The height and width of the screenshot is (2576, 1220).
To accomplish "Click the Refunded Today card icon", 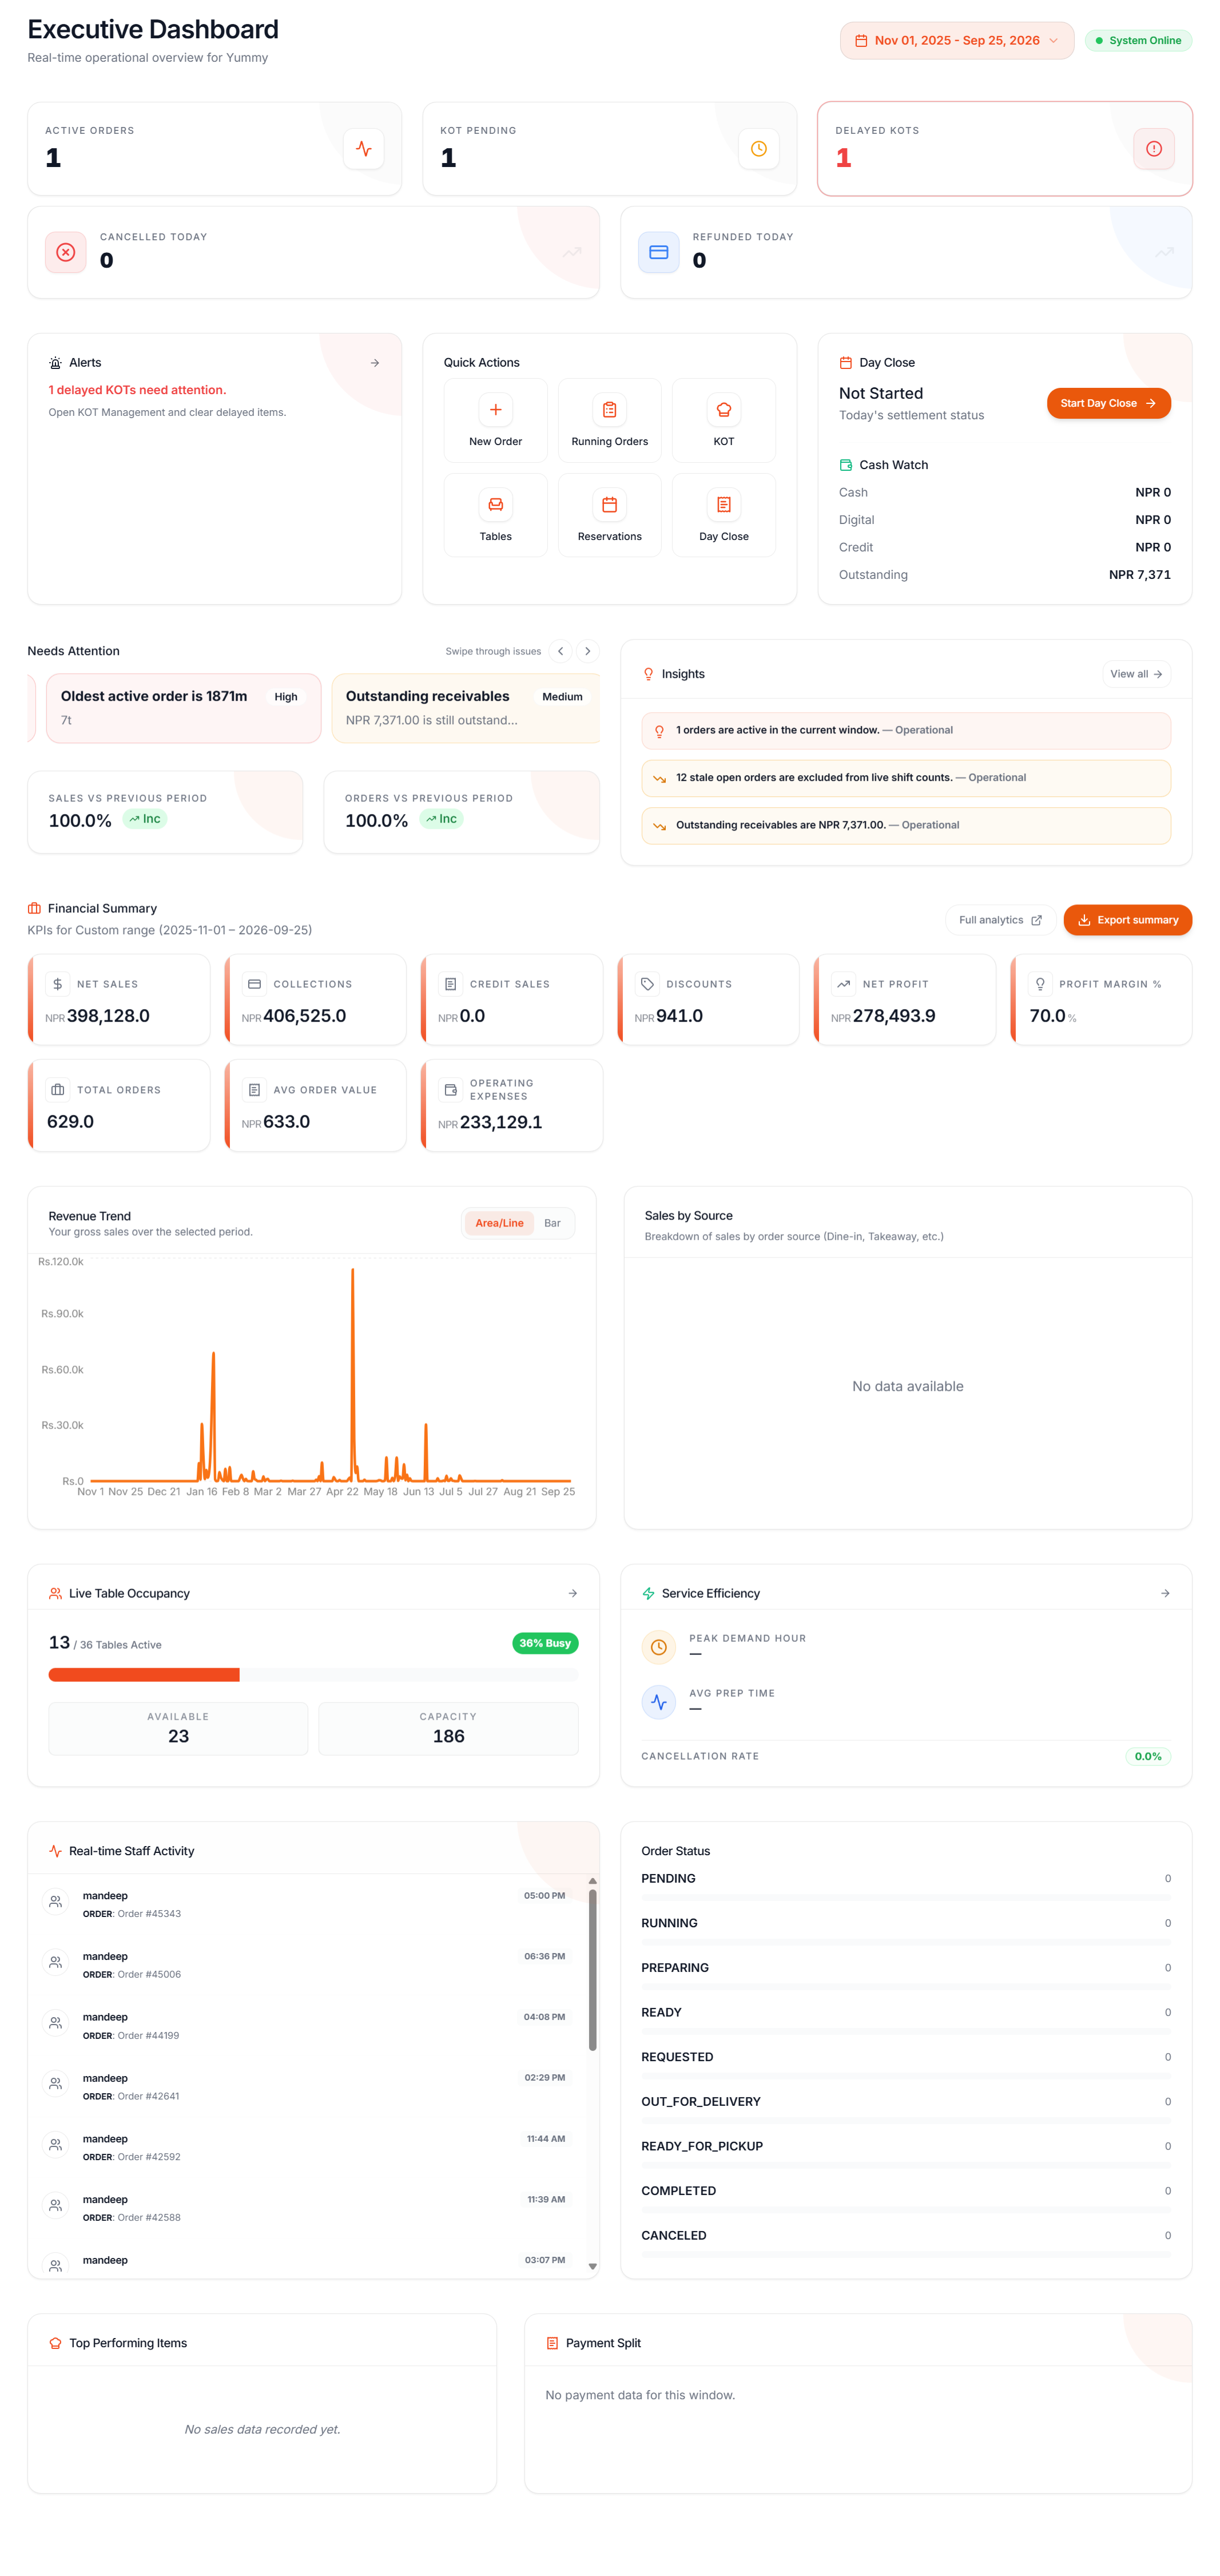I will coord(659,252).
